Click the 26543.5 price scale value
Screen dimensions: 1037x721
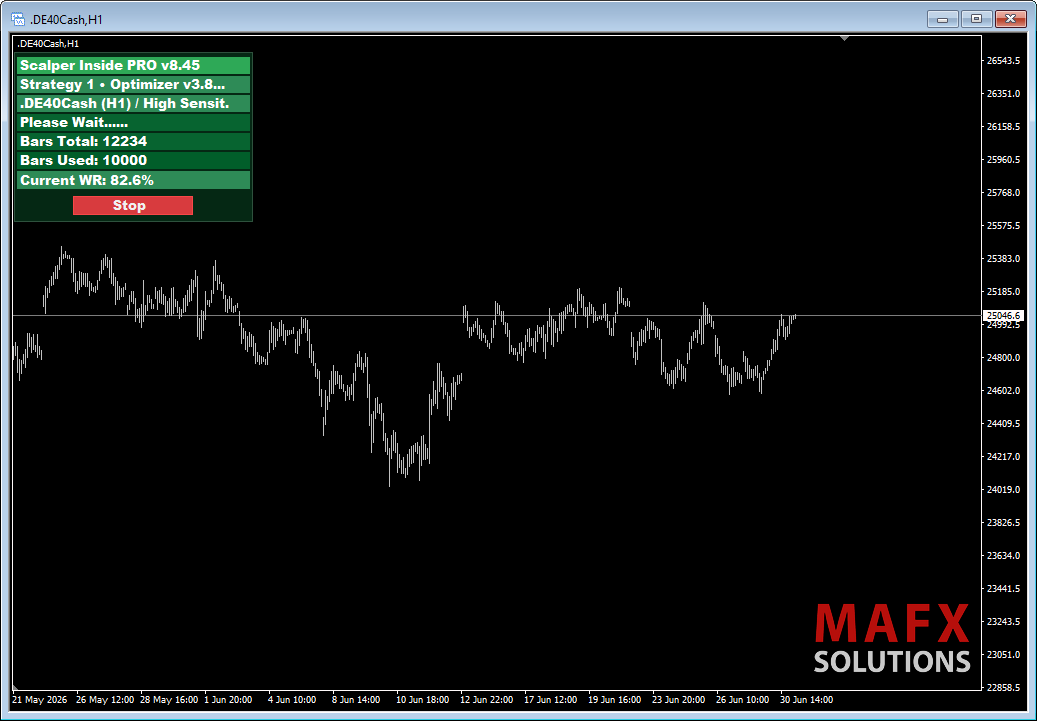pos(1003,61)
